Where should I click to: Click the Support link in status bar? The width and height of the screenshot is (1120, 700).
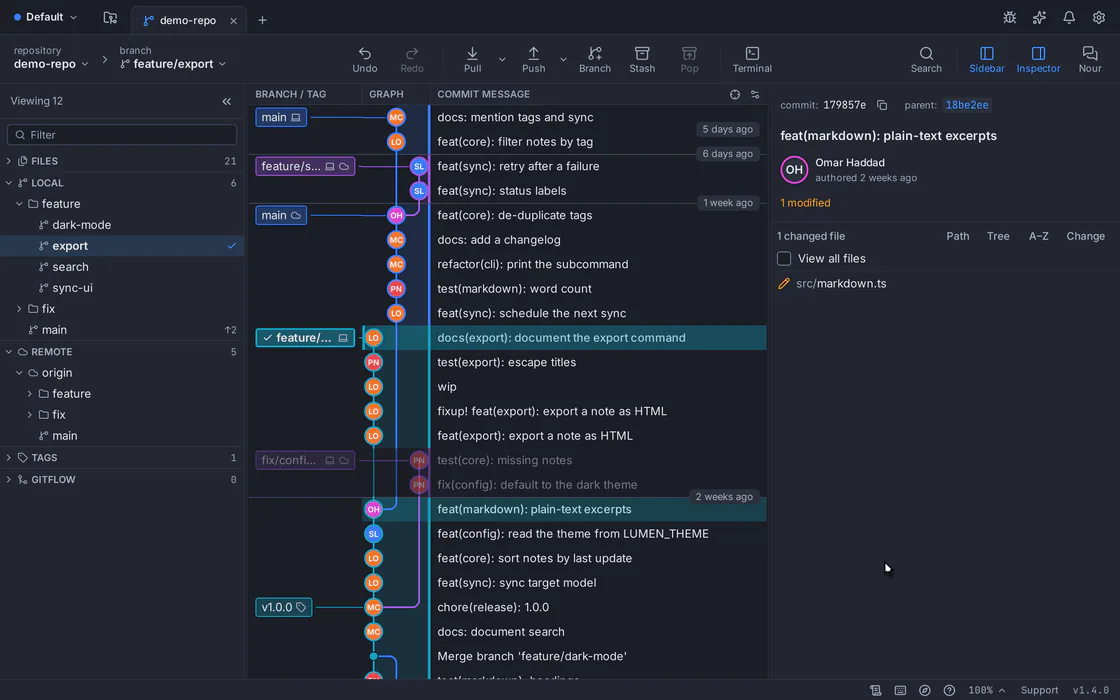[x=1039, y=690]
